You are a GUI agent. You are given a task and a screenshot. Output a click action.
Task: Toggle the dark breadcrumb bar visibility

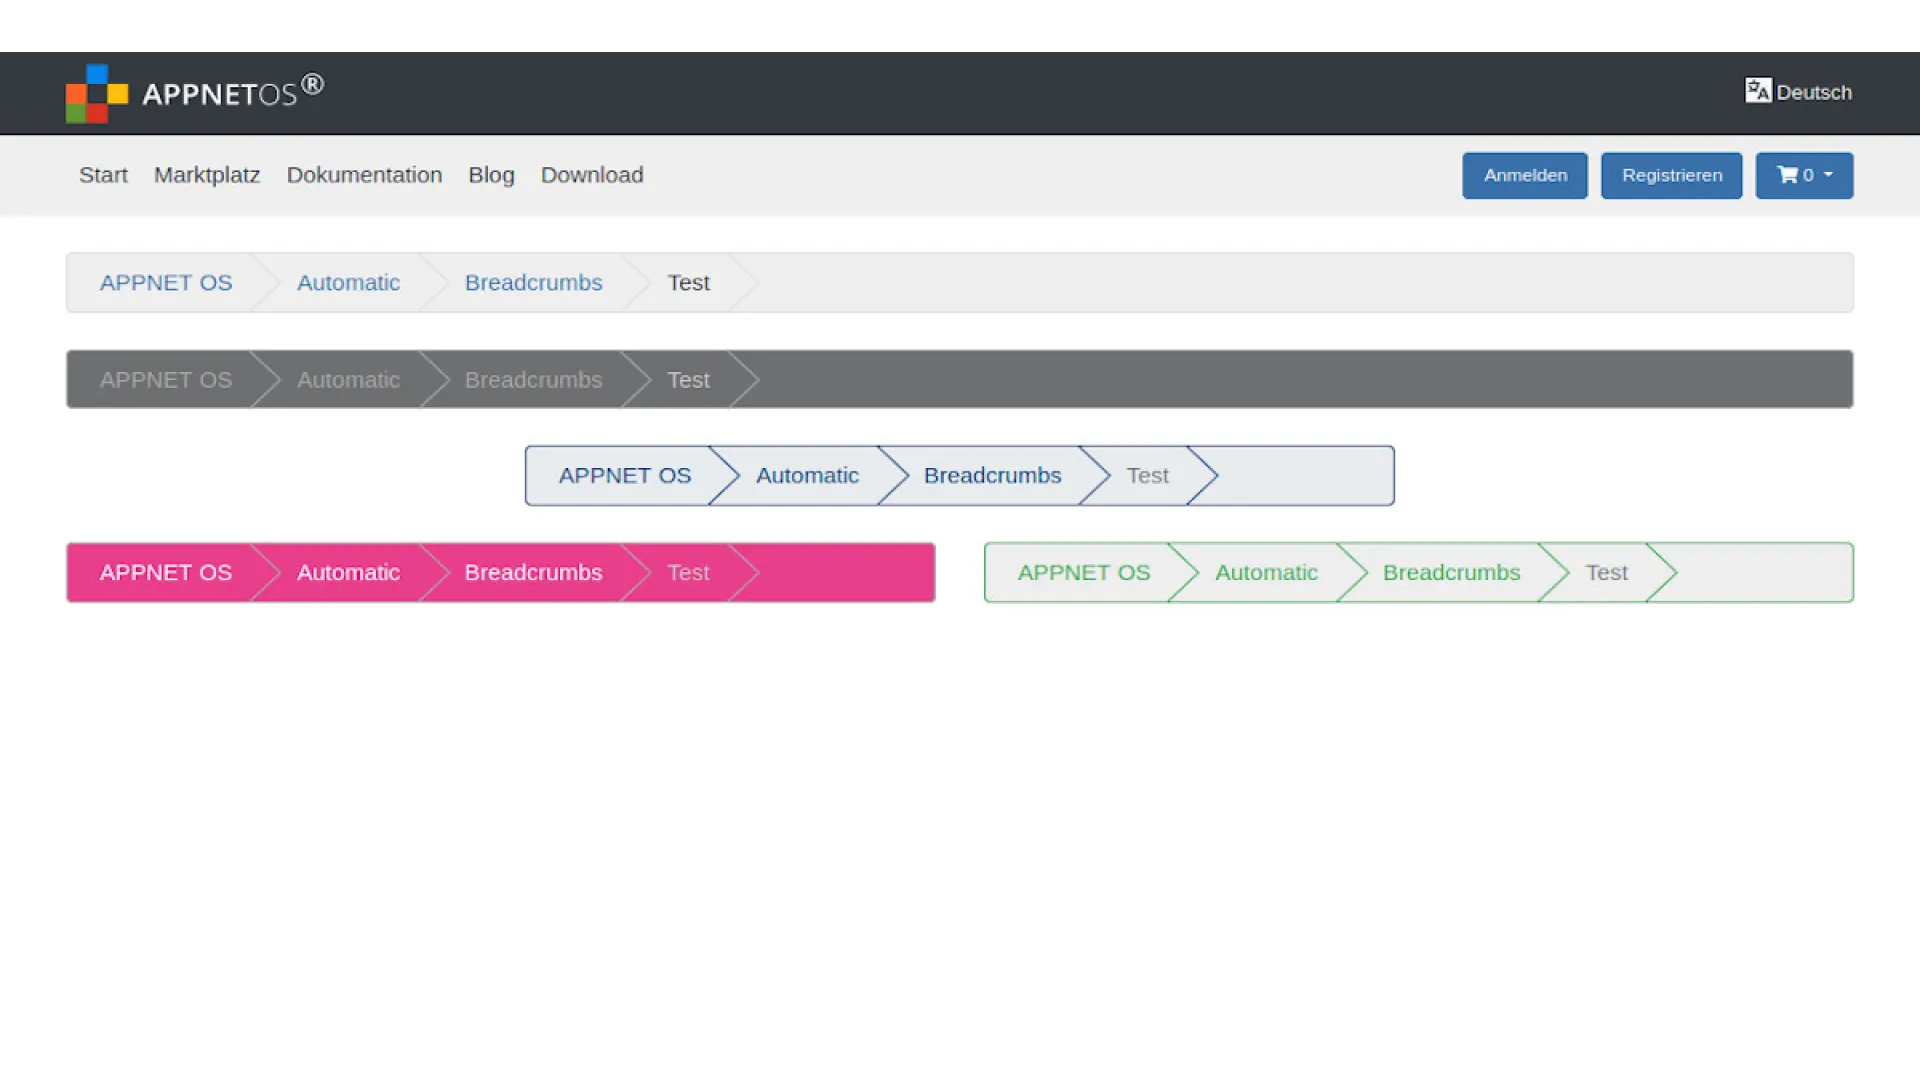coord(959,378)
